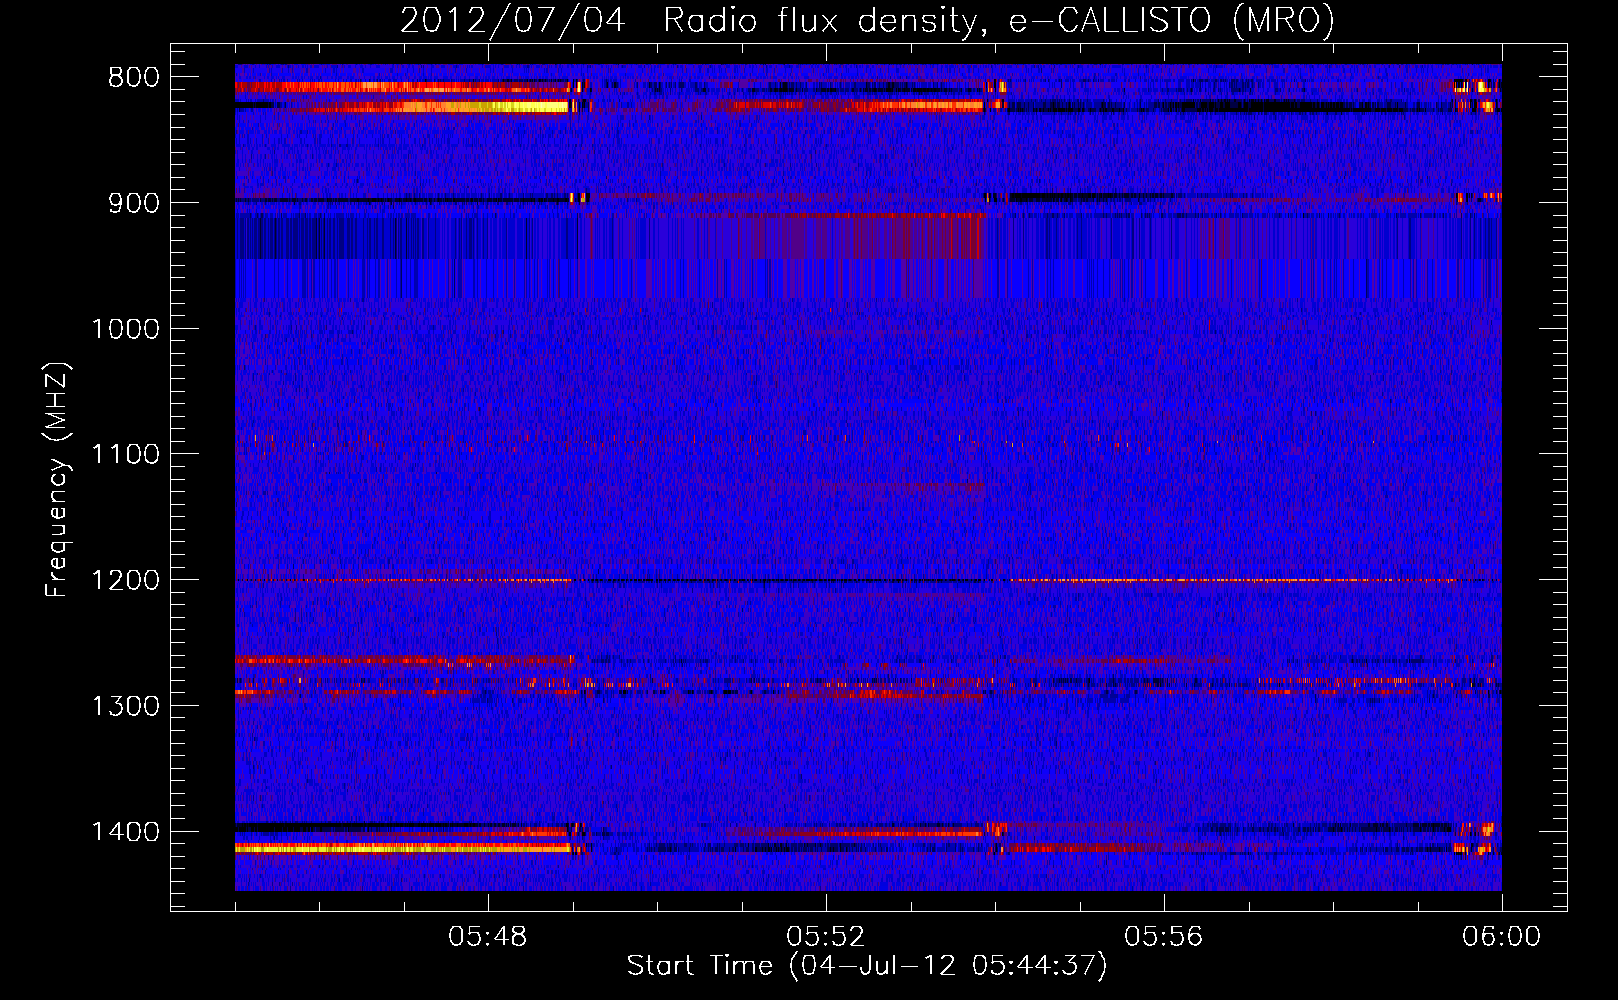The image size is (1618, 1000).
Task: Click the 1200 frequency tick label
Action: coord(125,581)
